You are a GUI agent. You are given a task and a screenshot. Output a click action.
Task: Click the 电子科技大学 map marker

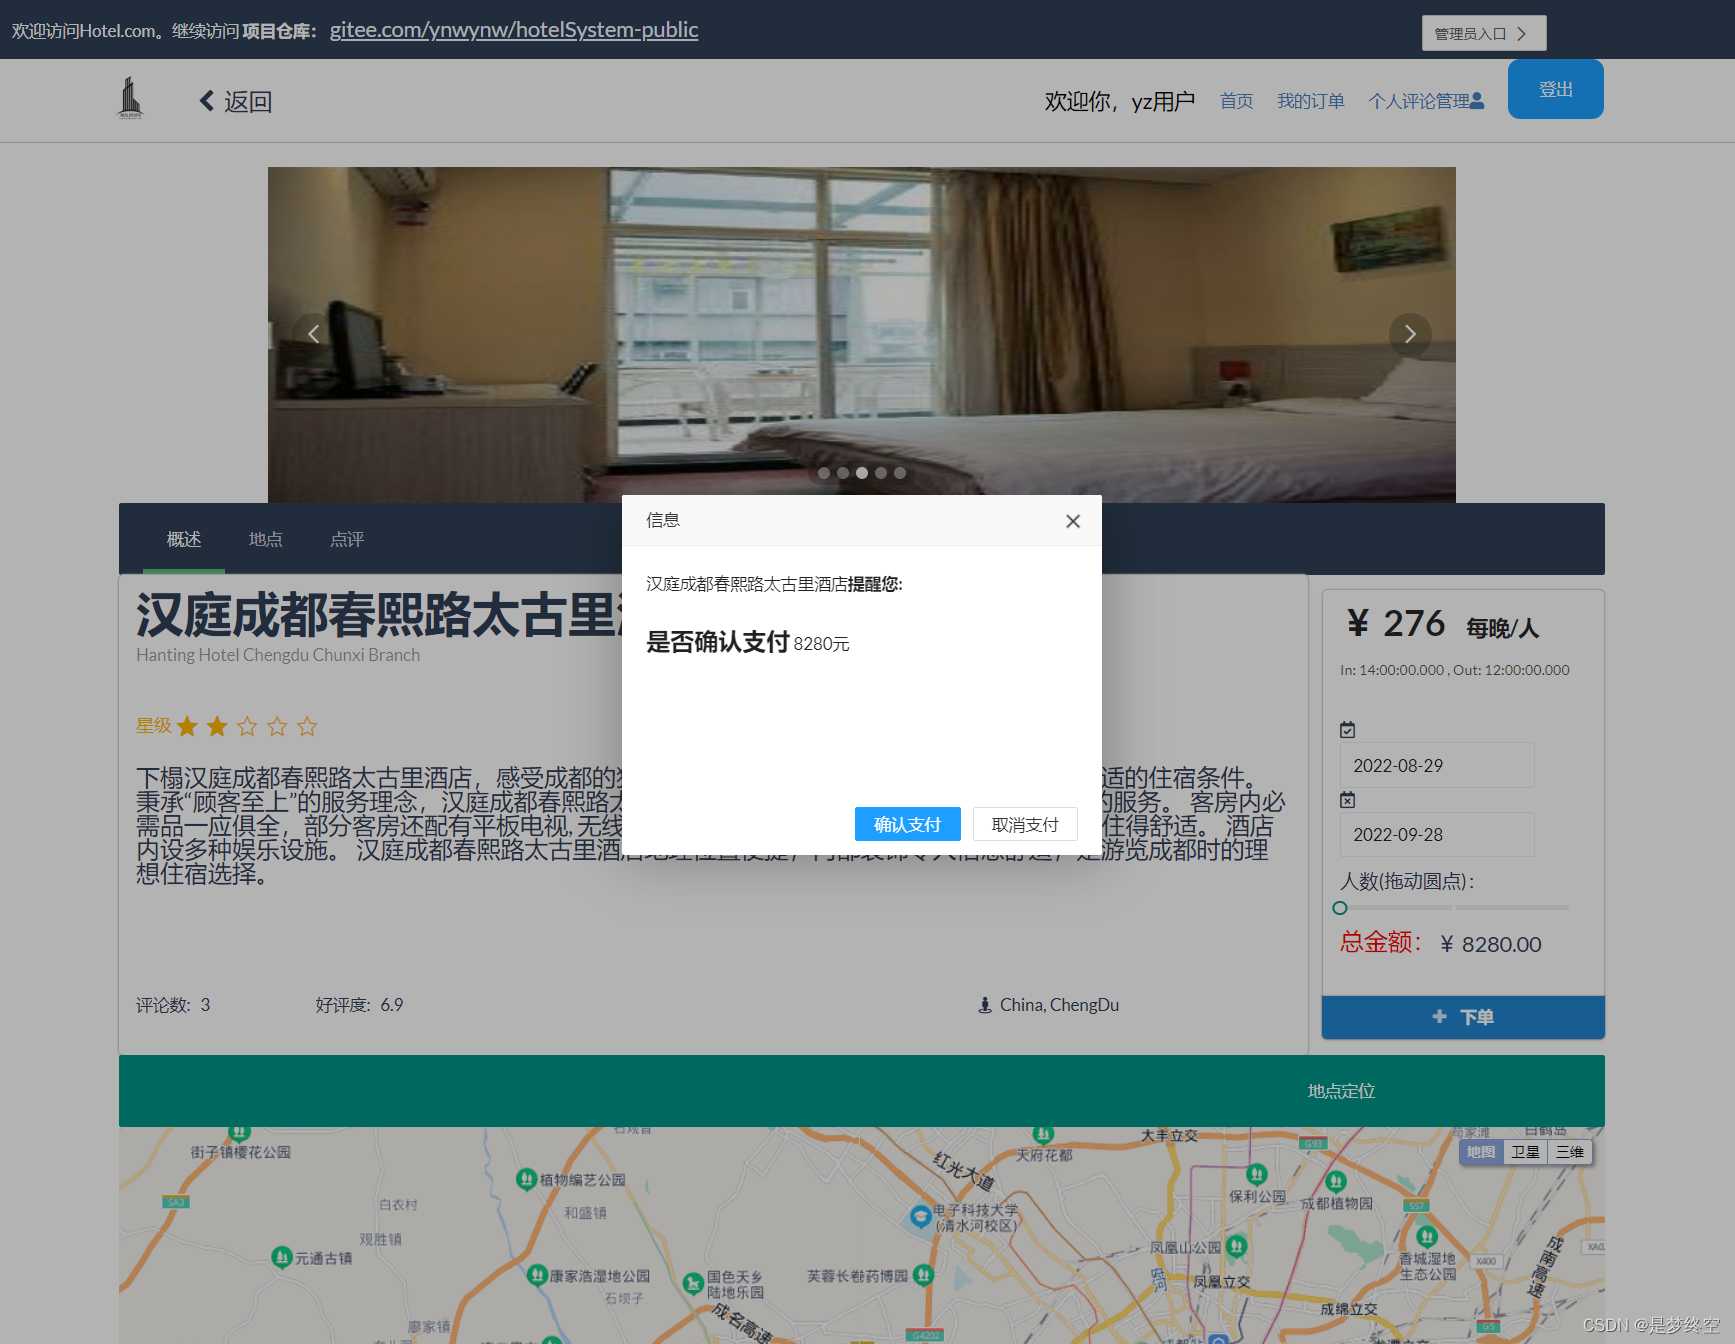coord(921,1216)
